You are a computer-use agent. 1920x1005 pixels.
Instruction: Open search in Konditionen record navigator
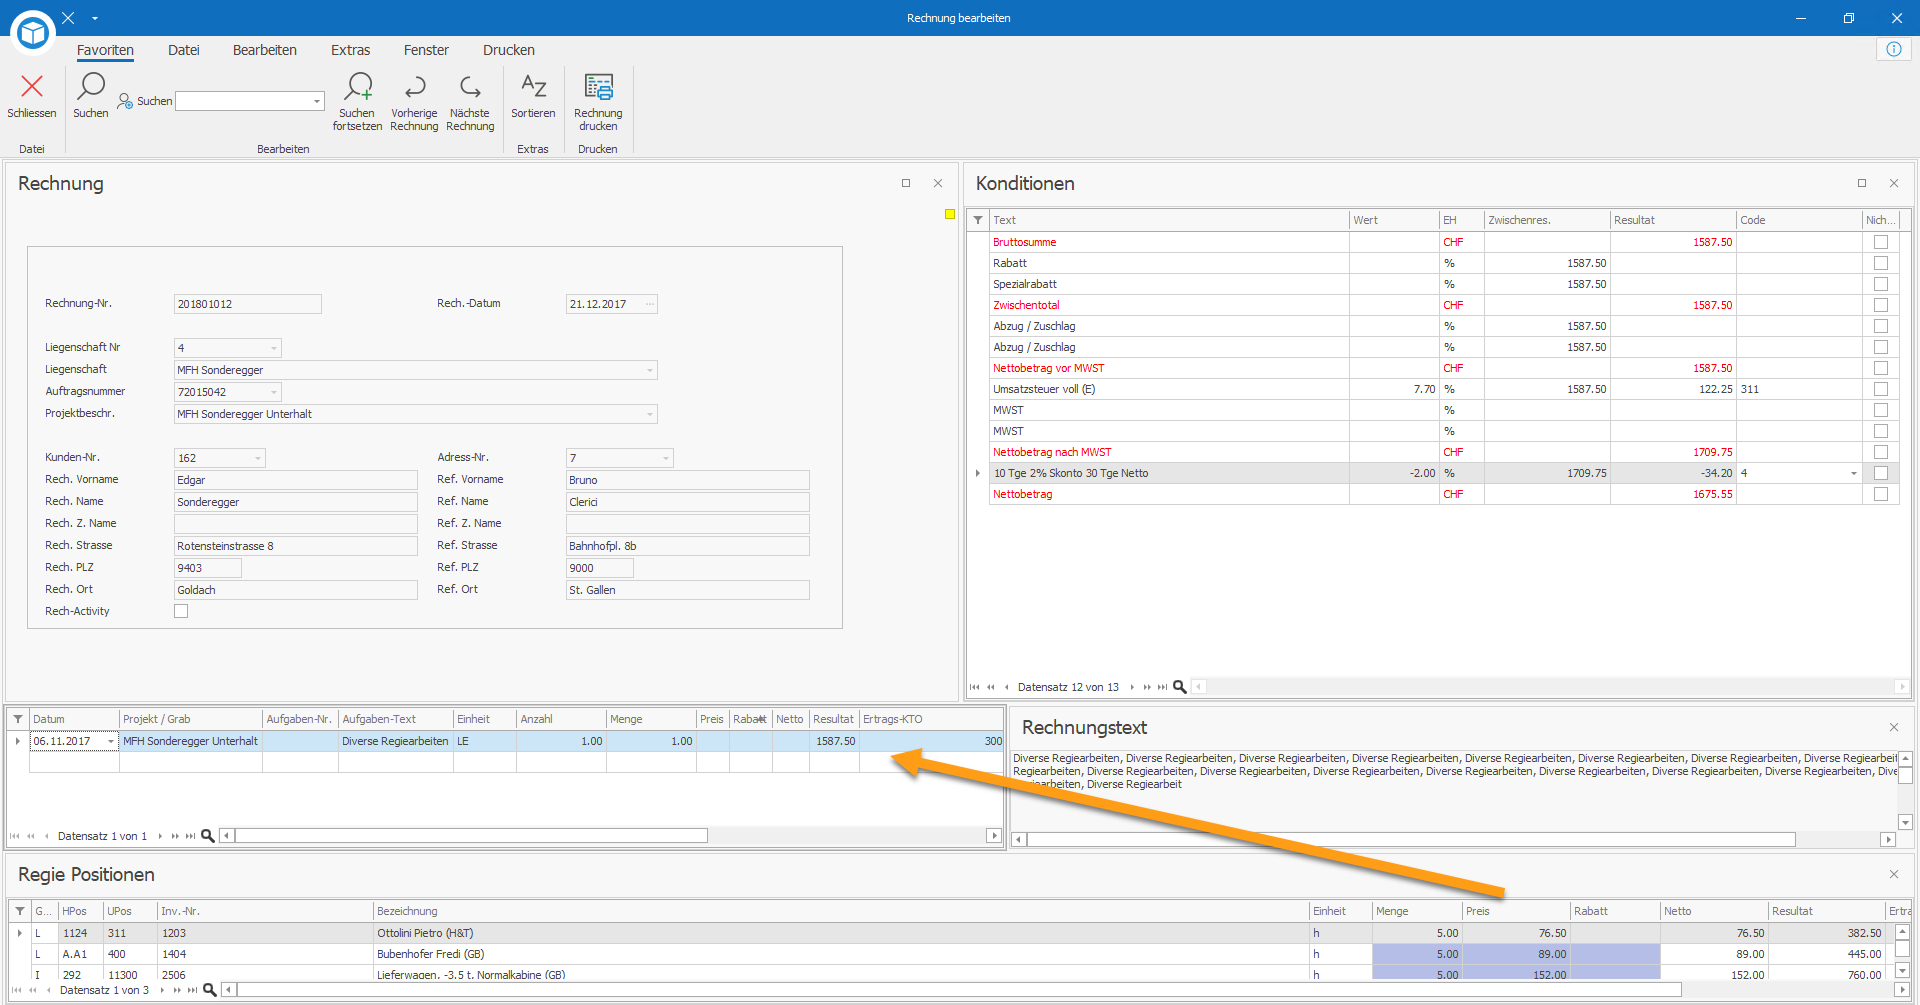coord(1180,687)
